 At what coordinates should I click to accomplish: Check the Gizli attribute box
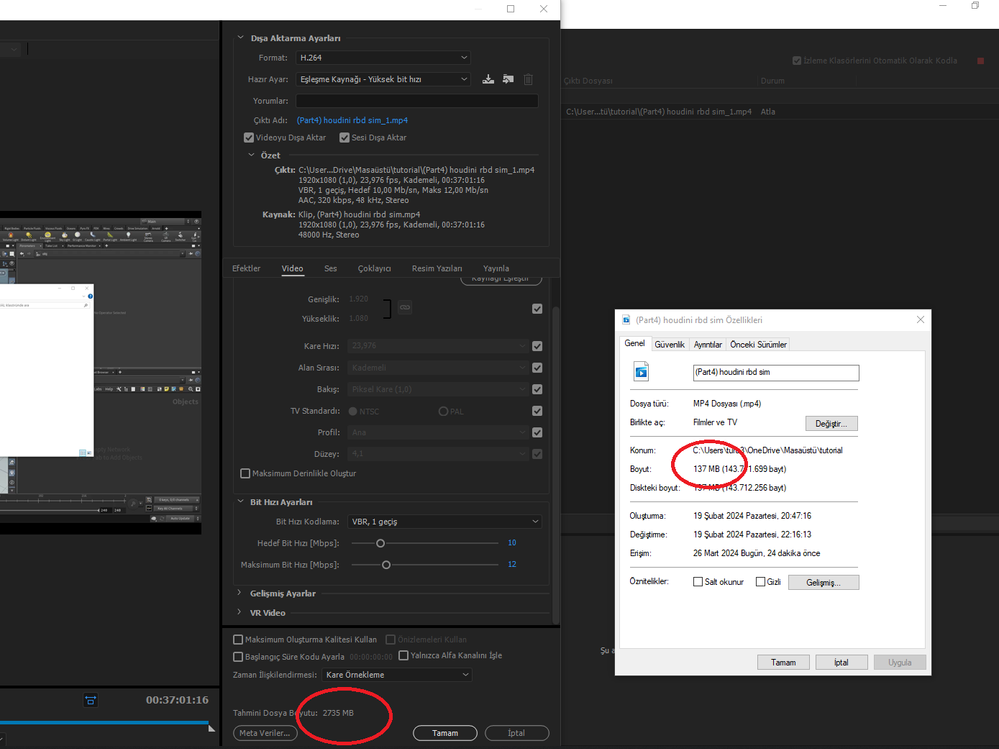click(x=760, y=581)
